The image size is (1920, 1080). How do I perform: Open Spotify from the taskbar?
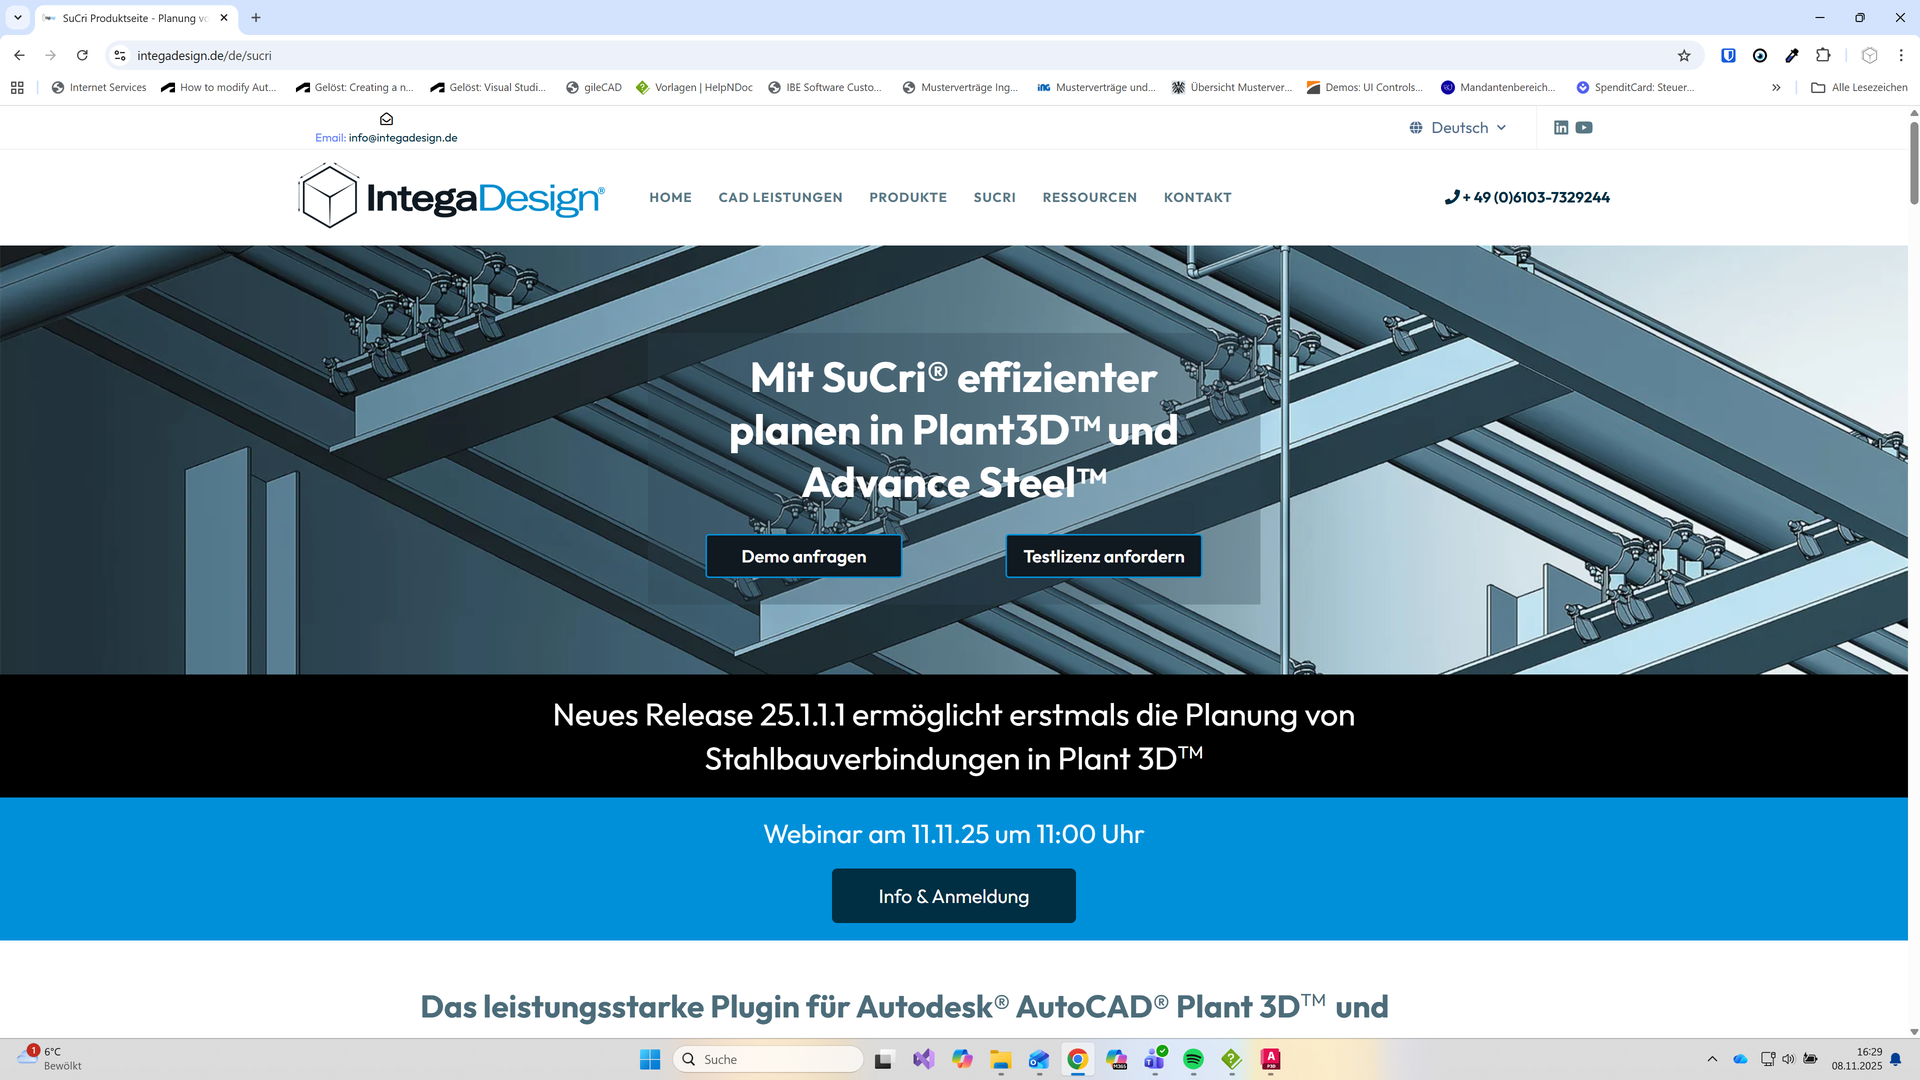(x=1193, y=1059)
